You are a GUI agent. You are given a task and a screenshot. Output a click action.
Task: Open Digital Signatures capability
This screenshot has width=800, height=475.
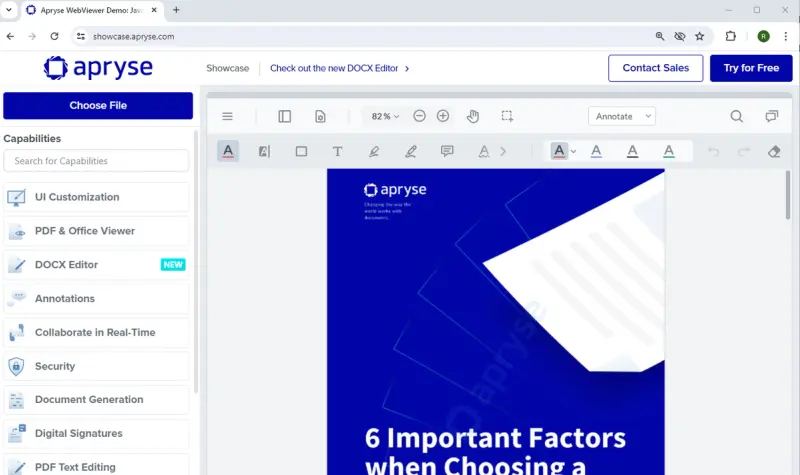(96, 433)
